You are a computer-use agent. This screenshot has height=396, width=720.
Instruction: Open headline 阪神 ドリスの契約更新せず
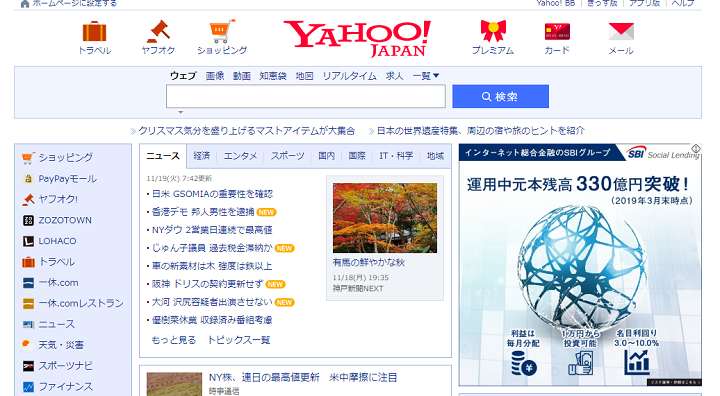click(x=208, y=284)
